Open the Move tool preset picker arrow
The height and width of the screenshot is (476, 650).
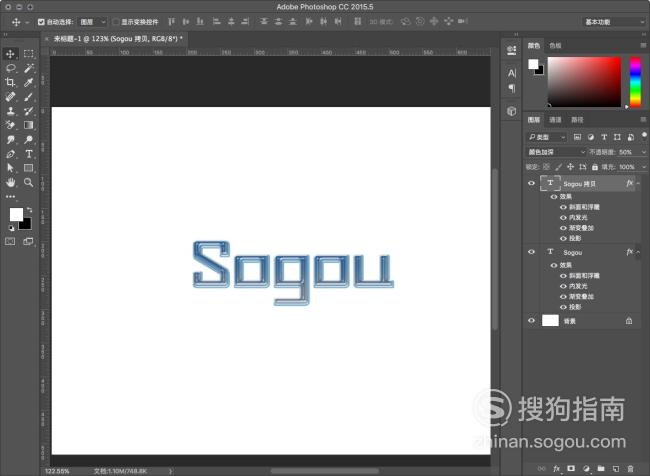pyautogui.click(x=27, y=22)
